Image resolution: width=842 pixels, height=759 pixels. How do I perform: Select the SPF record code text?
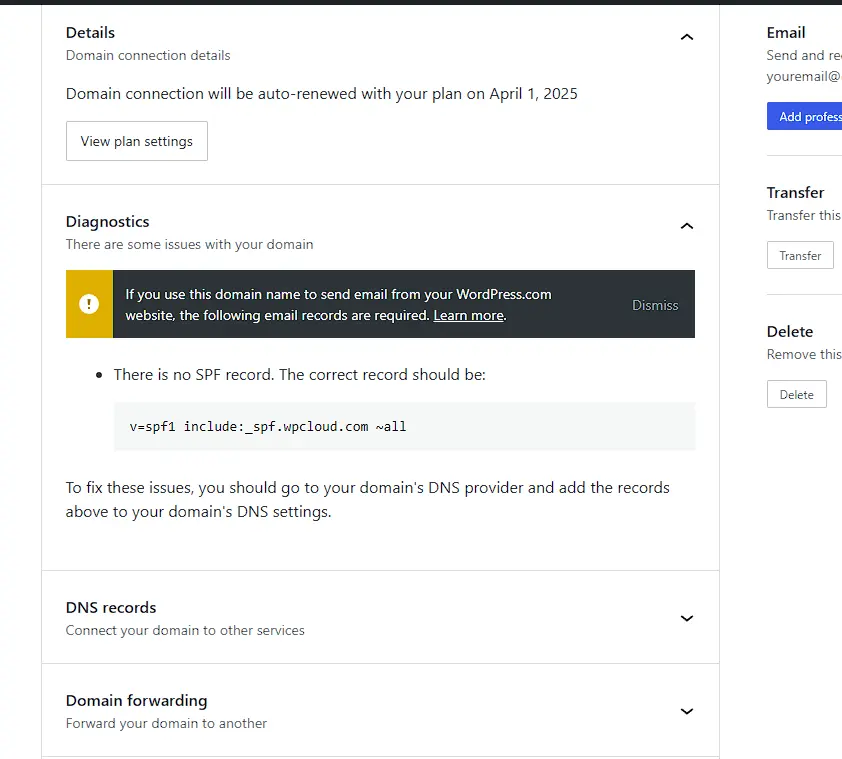267,427
